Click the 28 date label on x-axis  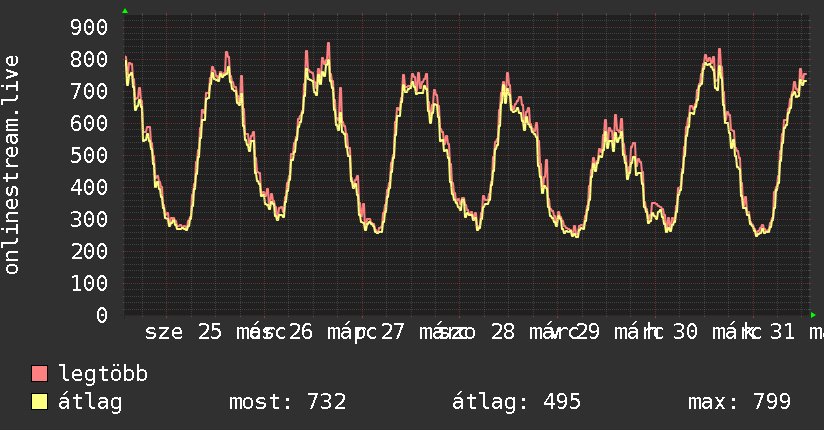pos(503,332)
